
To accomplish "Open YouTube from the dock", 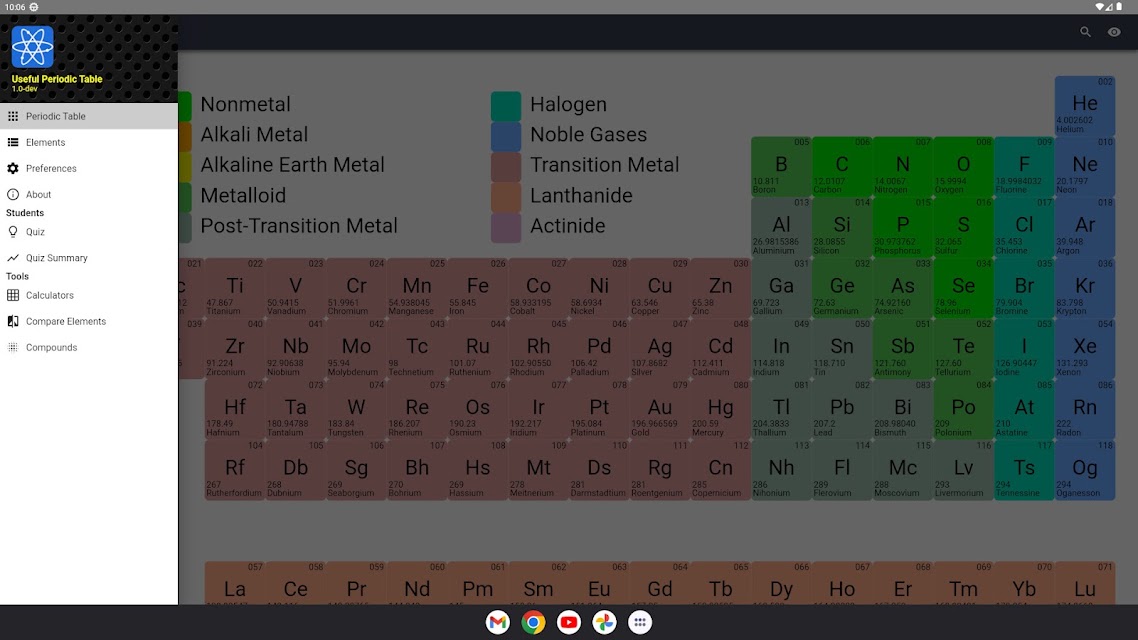I will (569, 623).
